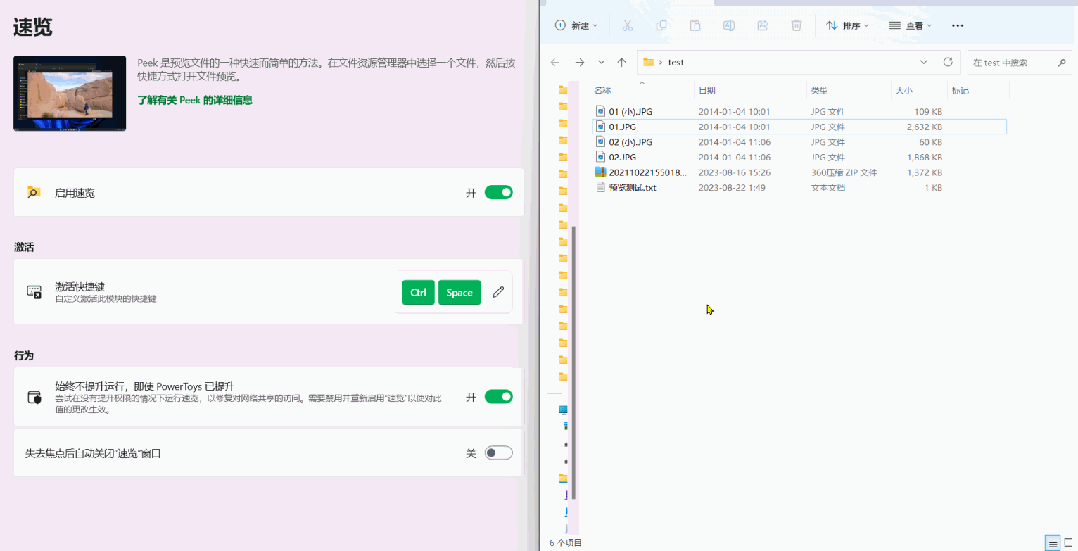Go back with the left arrow in Explorer

(x=556, y=62)
